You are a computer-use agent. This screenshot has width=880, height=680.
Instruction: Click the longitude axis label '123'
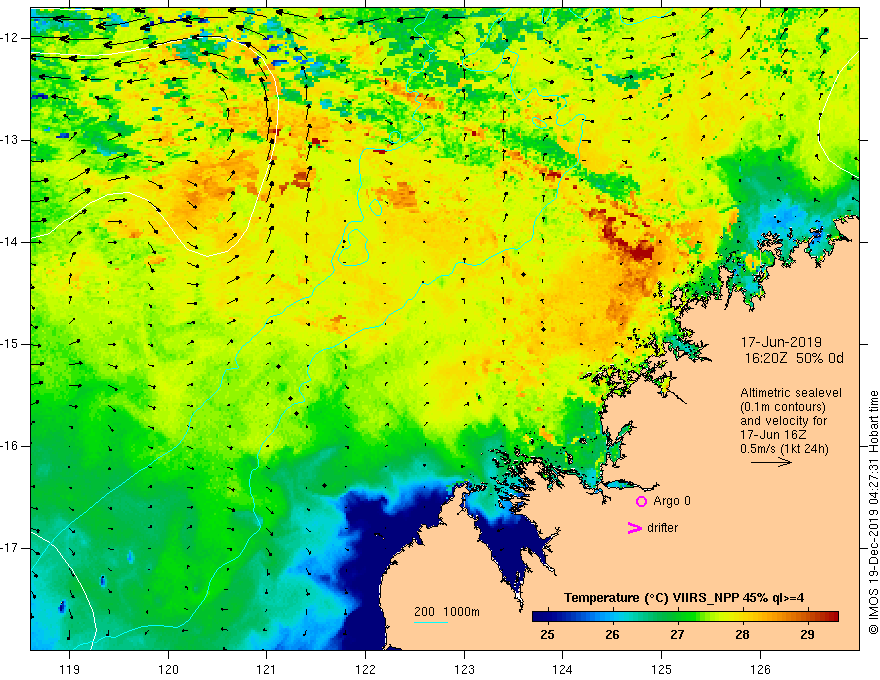click(464, 669)
